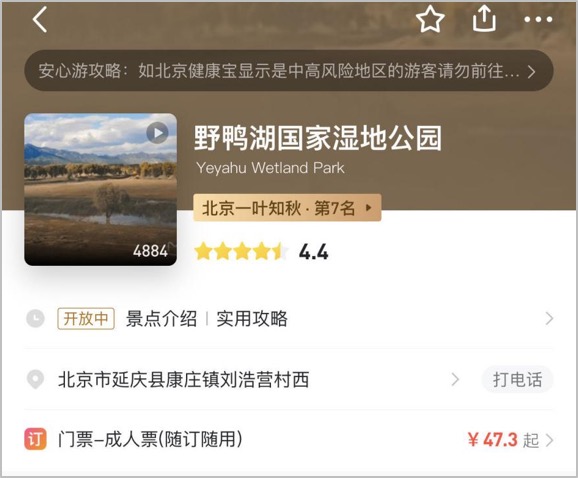This screenshot has height=478, width=578.
Task: Tap the 打电话 button
Action: tap(517, 379)
